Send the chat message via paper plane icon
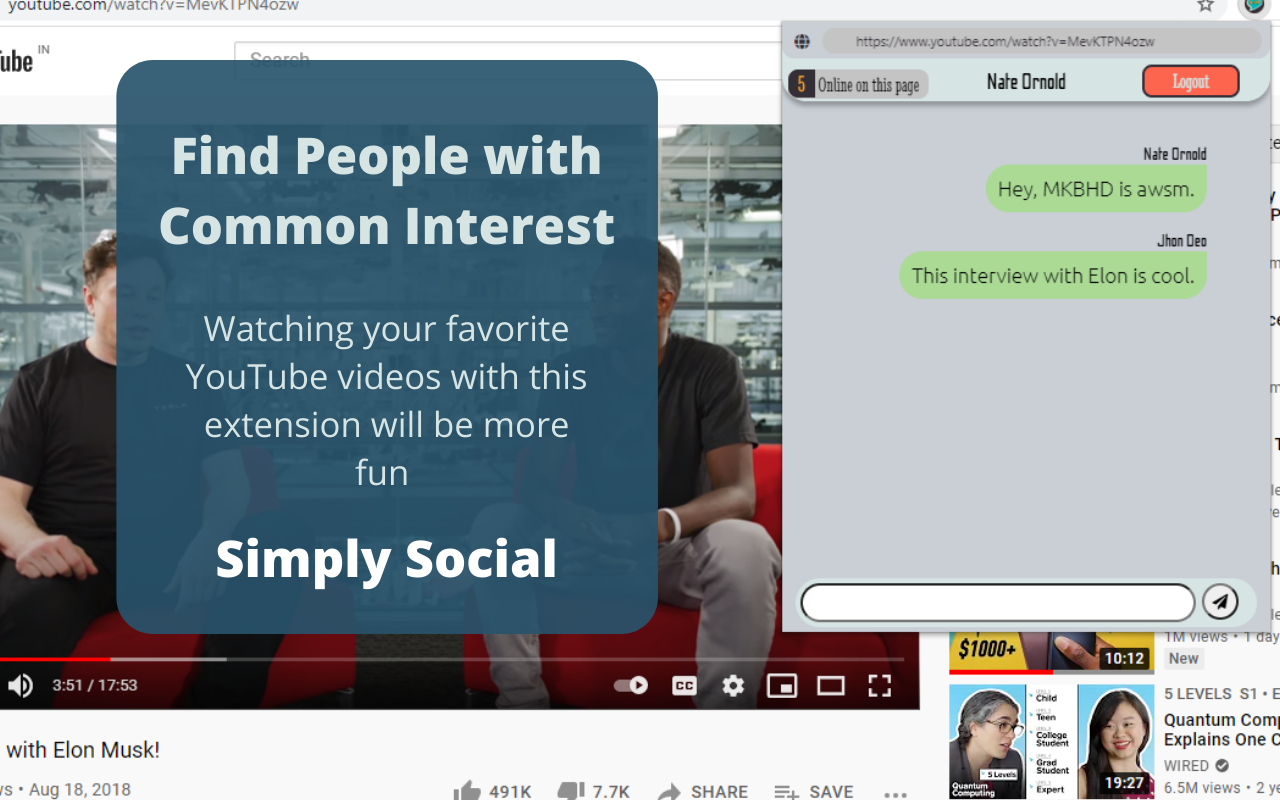1280x800 pixels. click(1221, 602)
